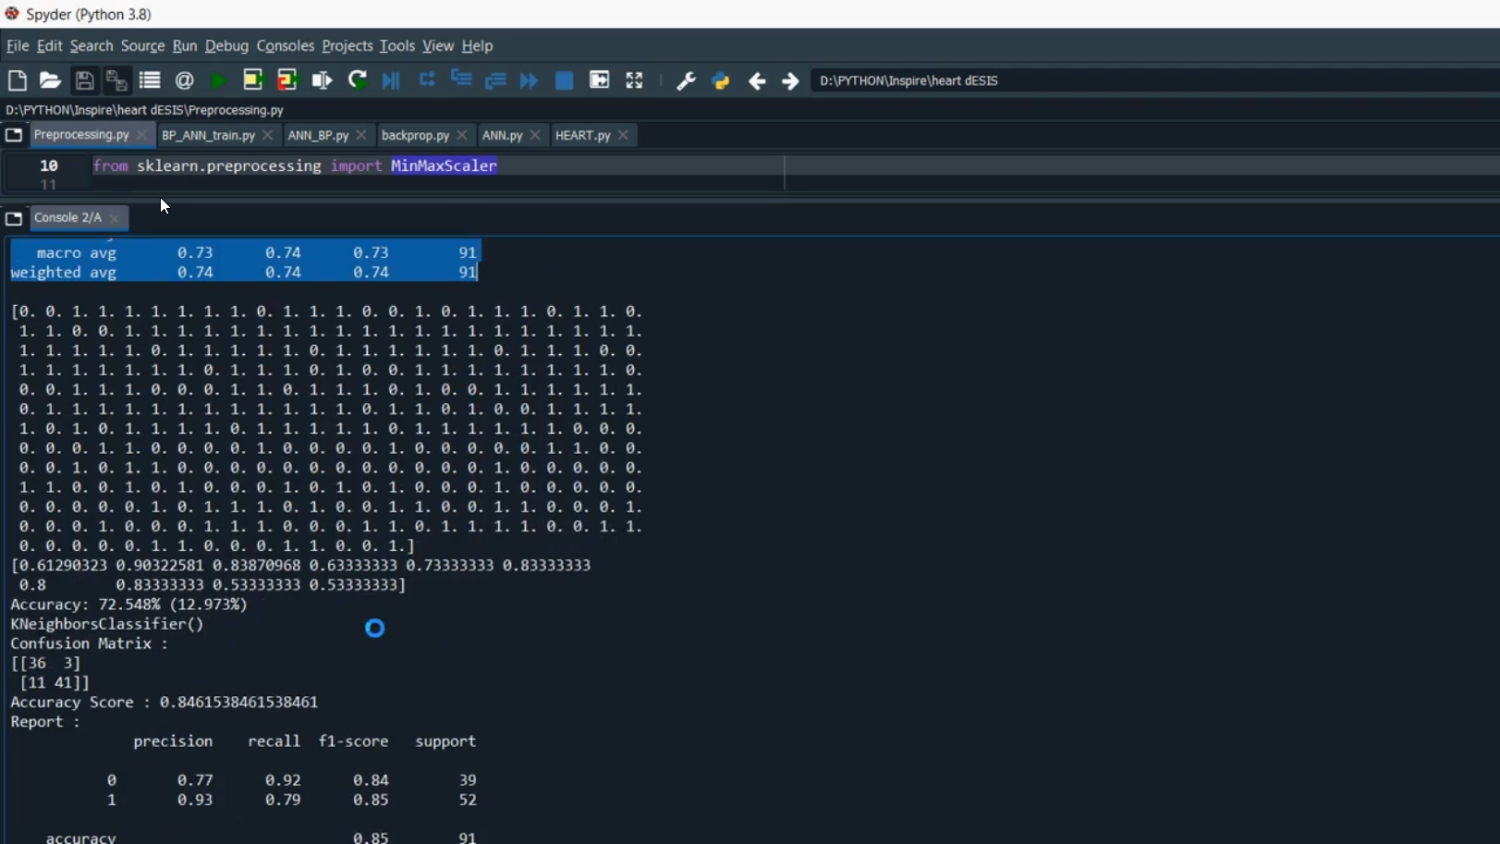Go back with the left arrow icon
This screenshot has width=1500, height=844.
[x=757, y=81]
